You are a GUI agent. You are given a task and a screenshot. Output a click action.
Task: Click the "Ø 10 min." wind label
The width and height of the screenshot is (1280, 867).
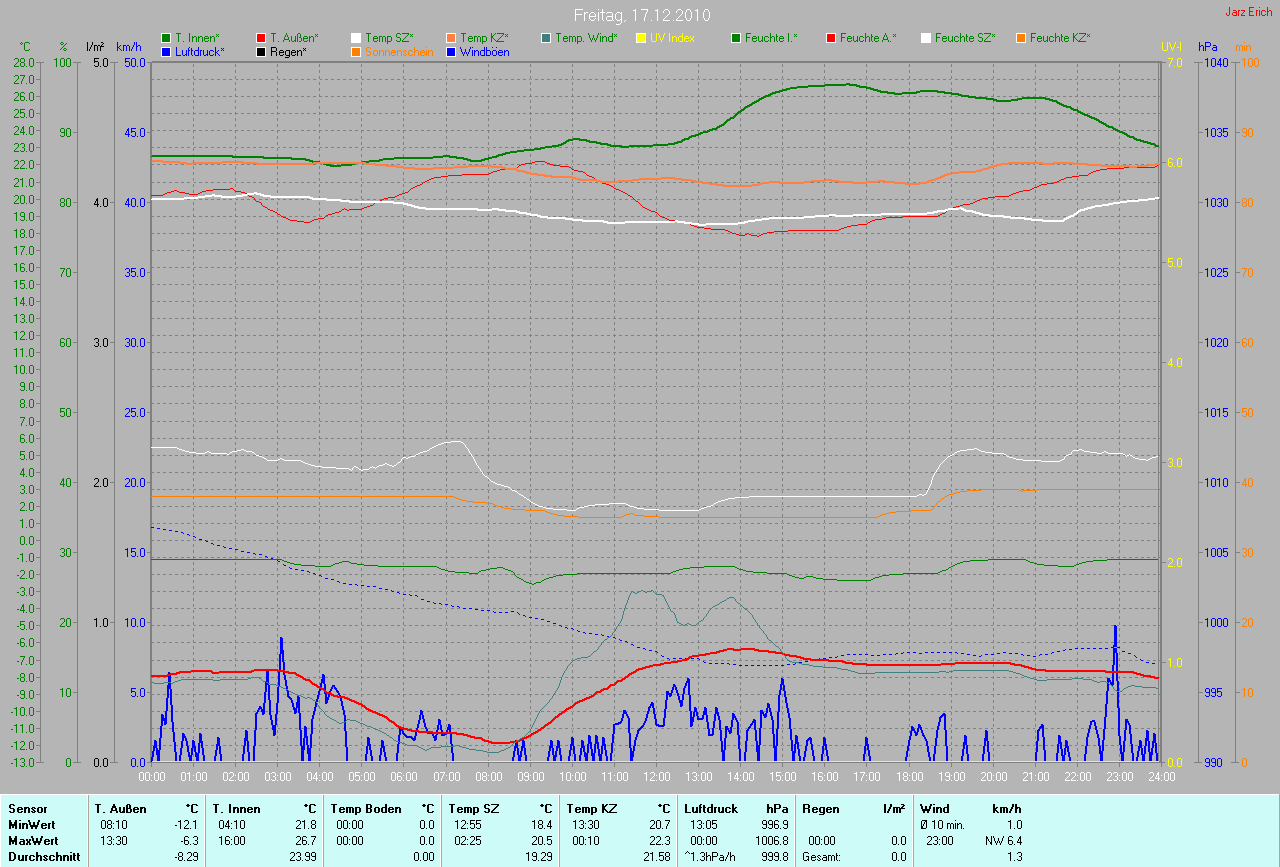(943, 825)
